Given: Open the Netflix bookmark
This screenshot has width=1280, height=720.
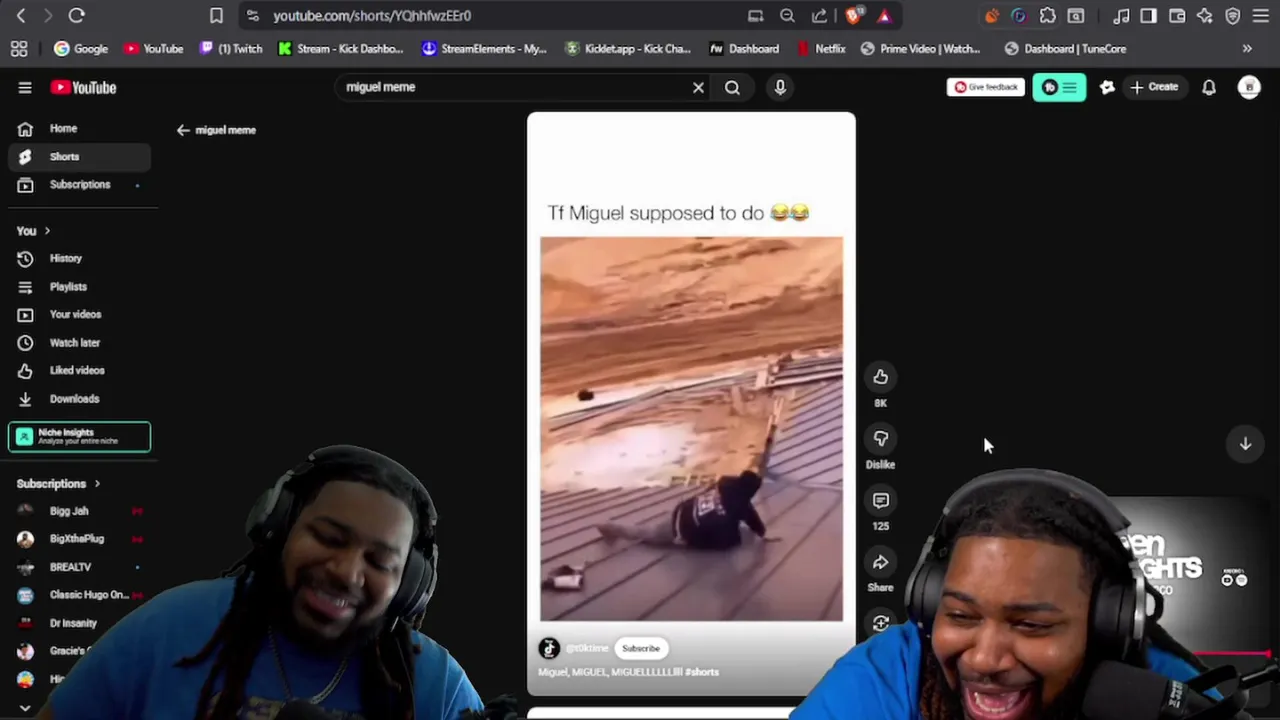Looking at the screenshot, I should tap(821, 48).
